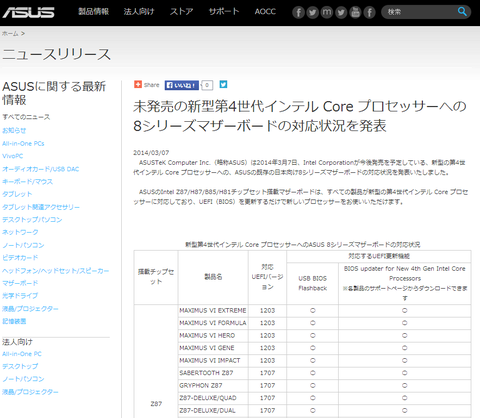Click the Twitter icon between mixi and YouTube icons
This screenshot has width=480, height=418.
click(341, 13)
